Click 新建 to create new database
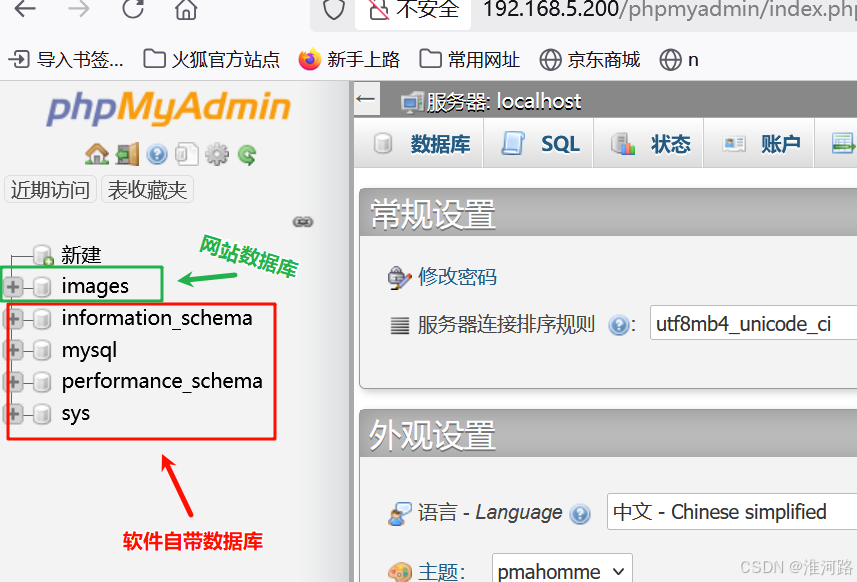This screenshot has width=857, height=582. pos(81,255)
